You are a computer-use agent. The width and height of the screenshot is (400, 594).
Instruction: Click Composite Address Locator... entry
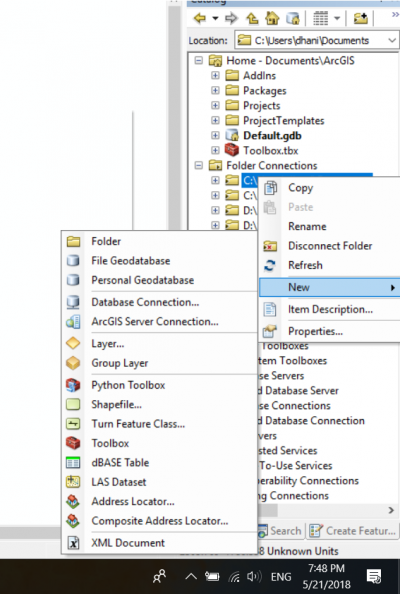[159, 521]
